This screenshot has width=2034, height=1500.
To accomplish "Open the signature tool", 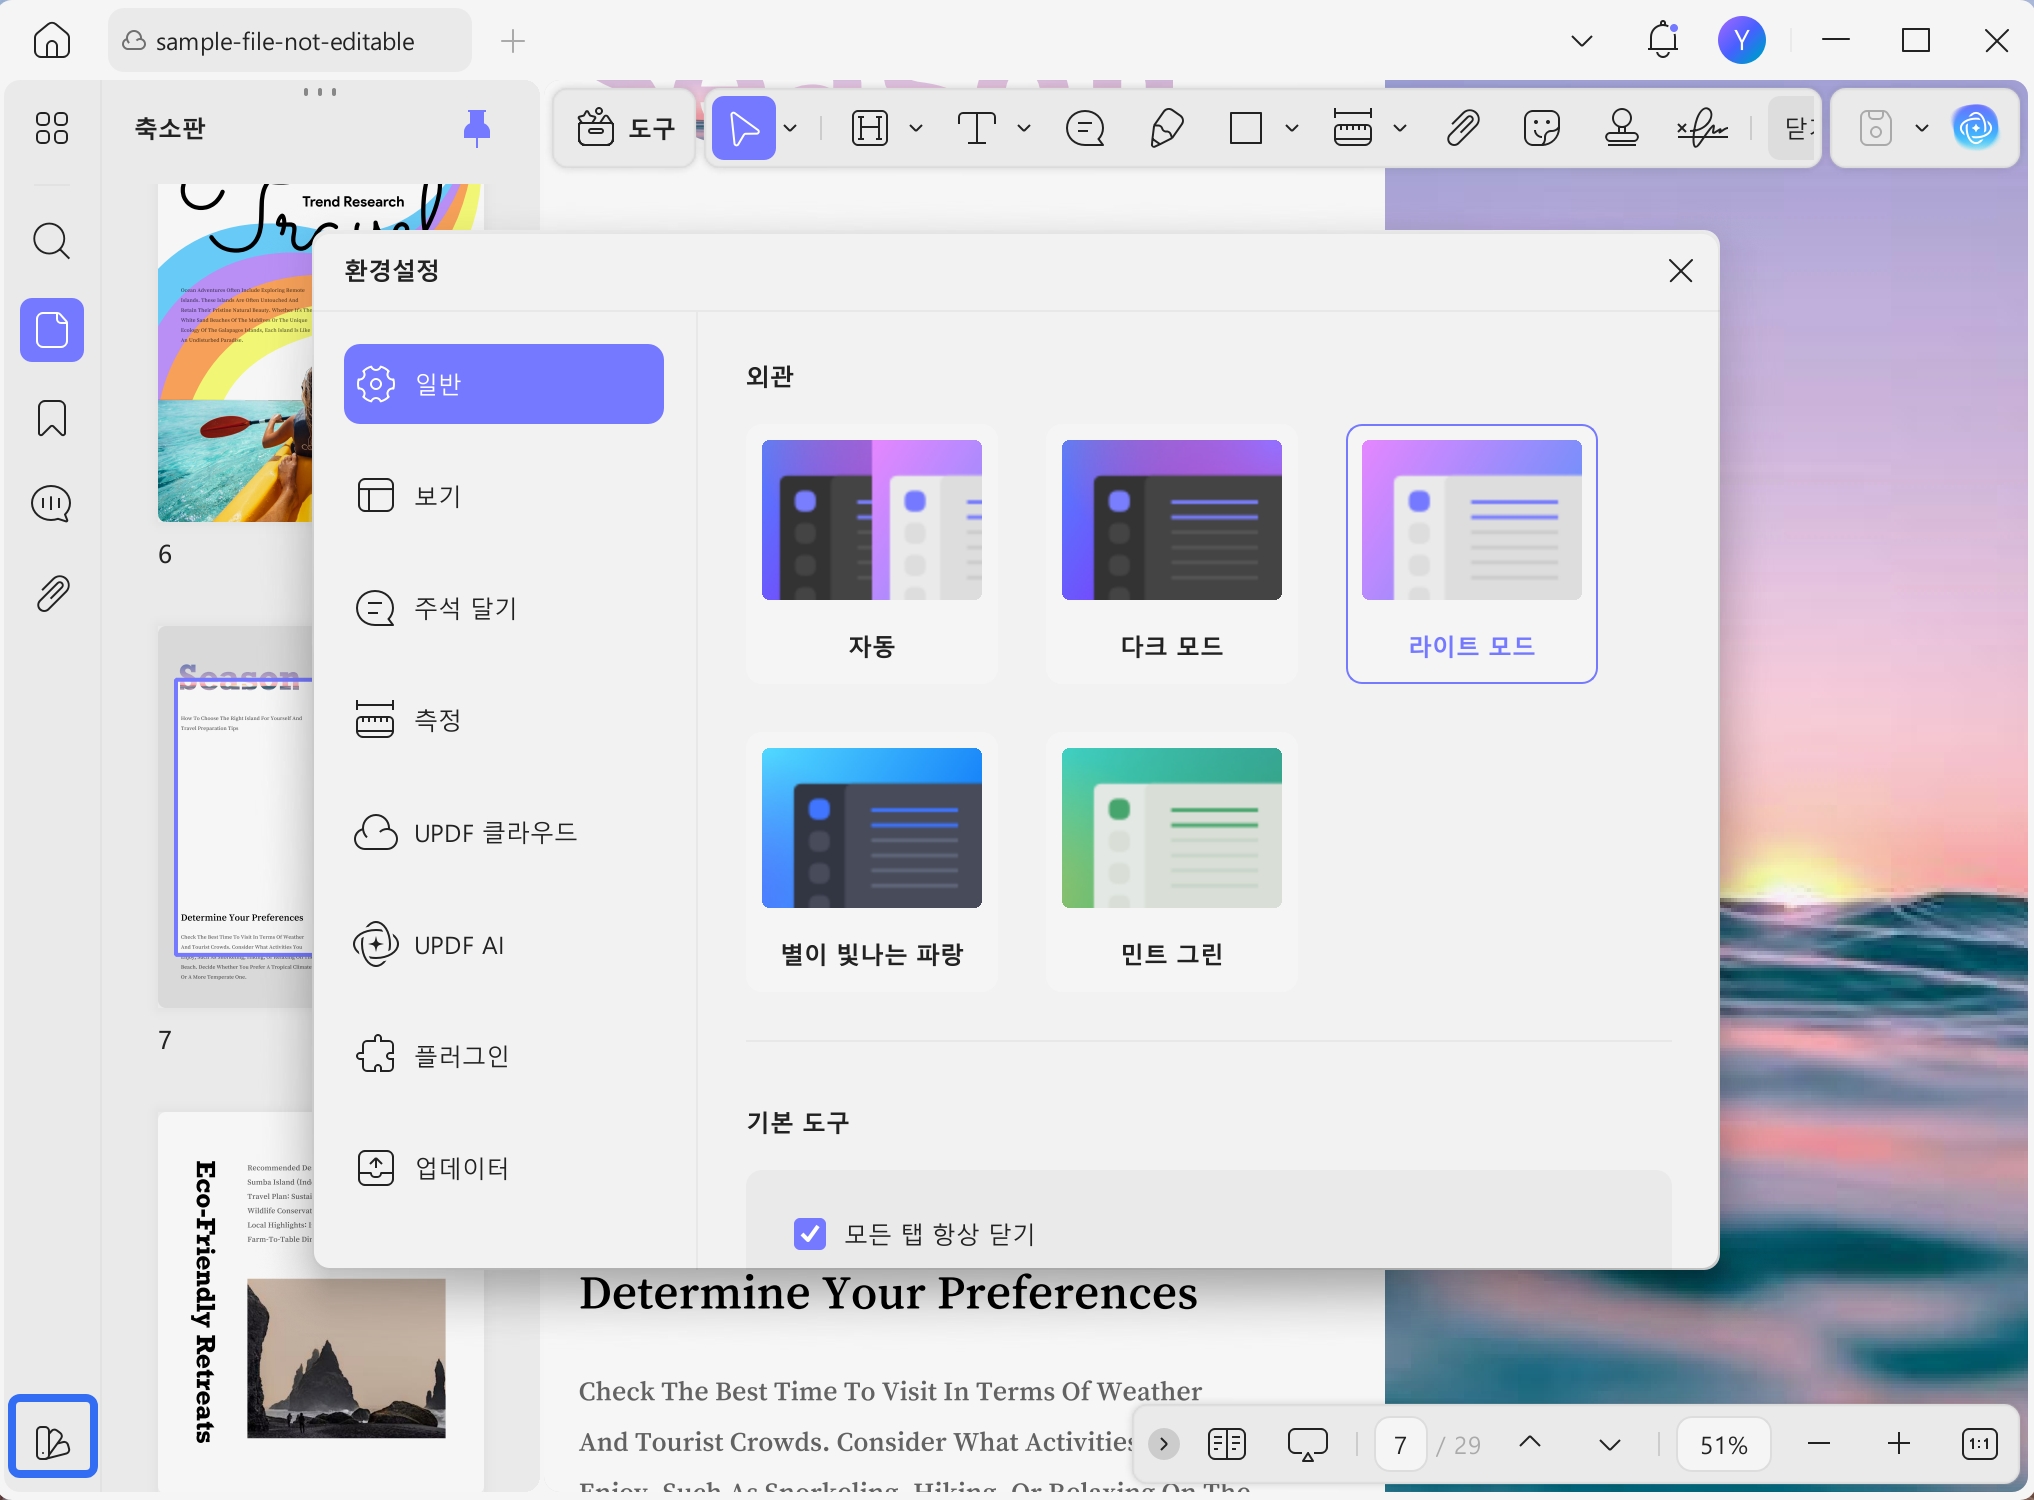I will pos(1701,128).
